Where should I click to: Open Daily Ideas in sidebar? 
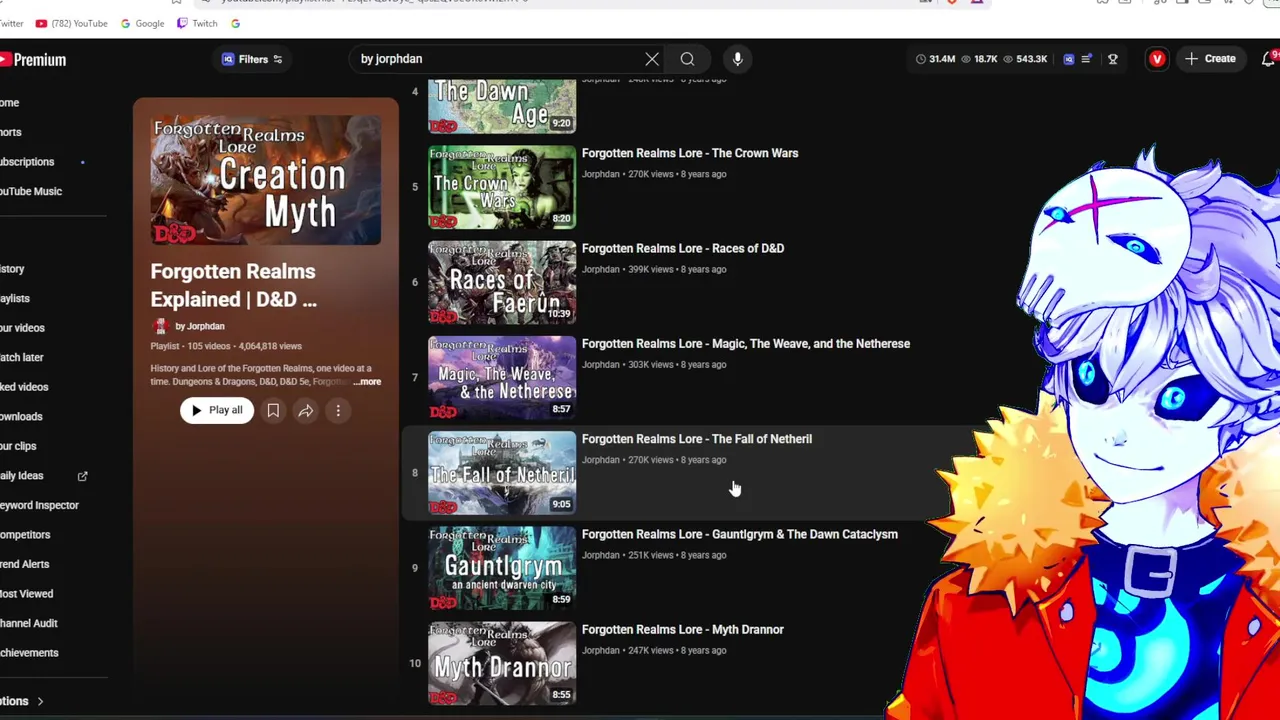pos(22,475)
